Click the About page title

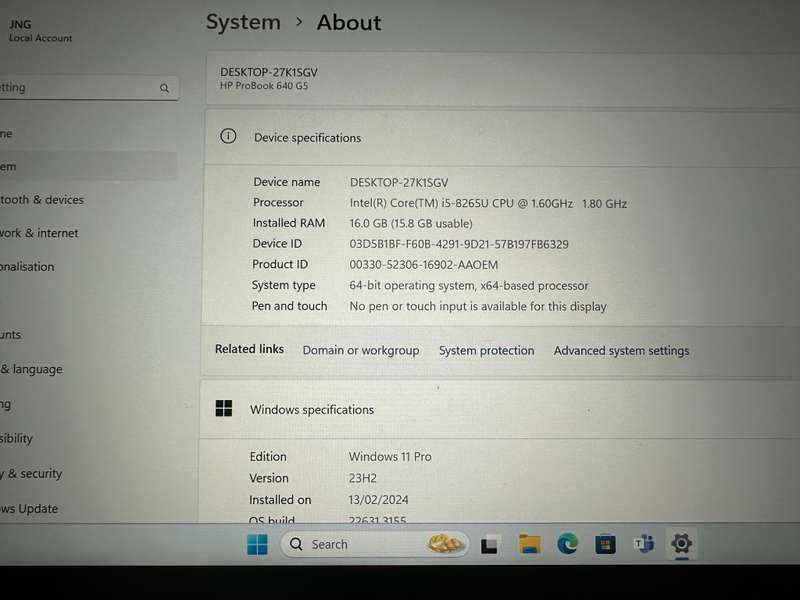[349, 22]
